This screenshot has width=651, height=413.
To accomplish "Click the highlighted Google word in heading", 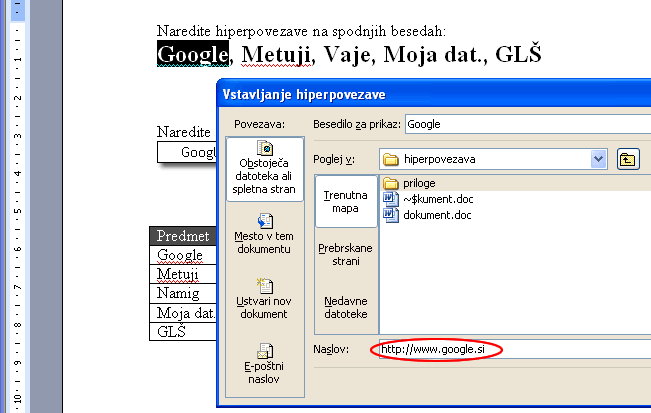I will (x=193, y=54).
